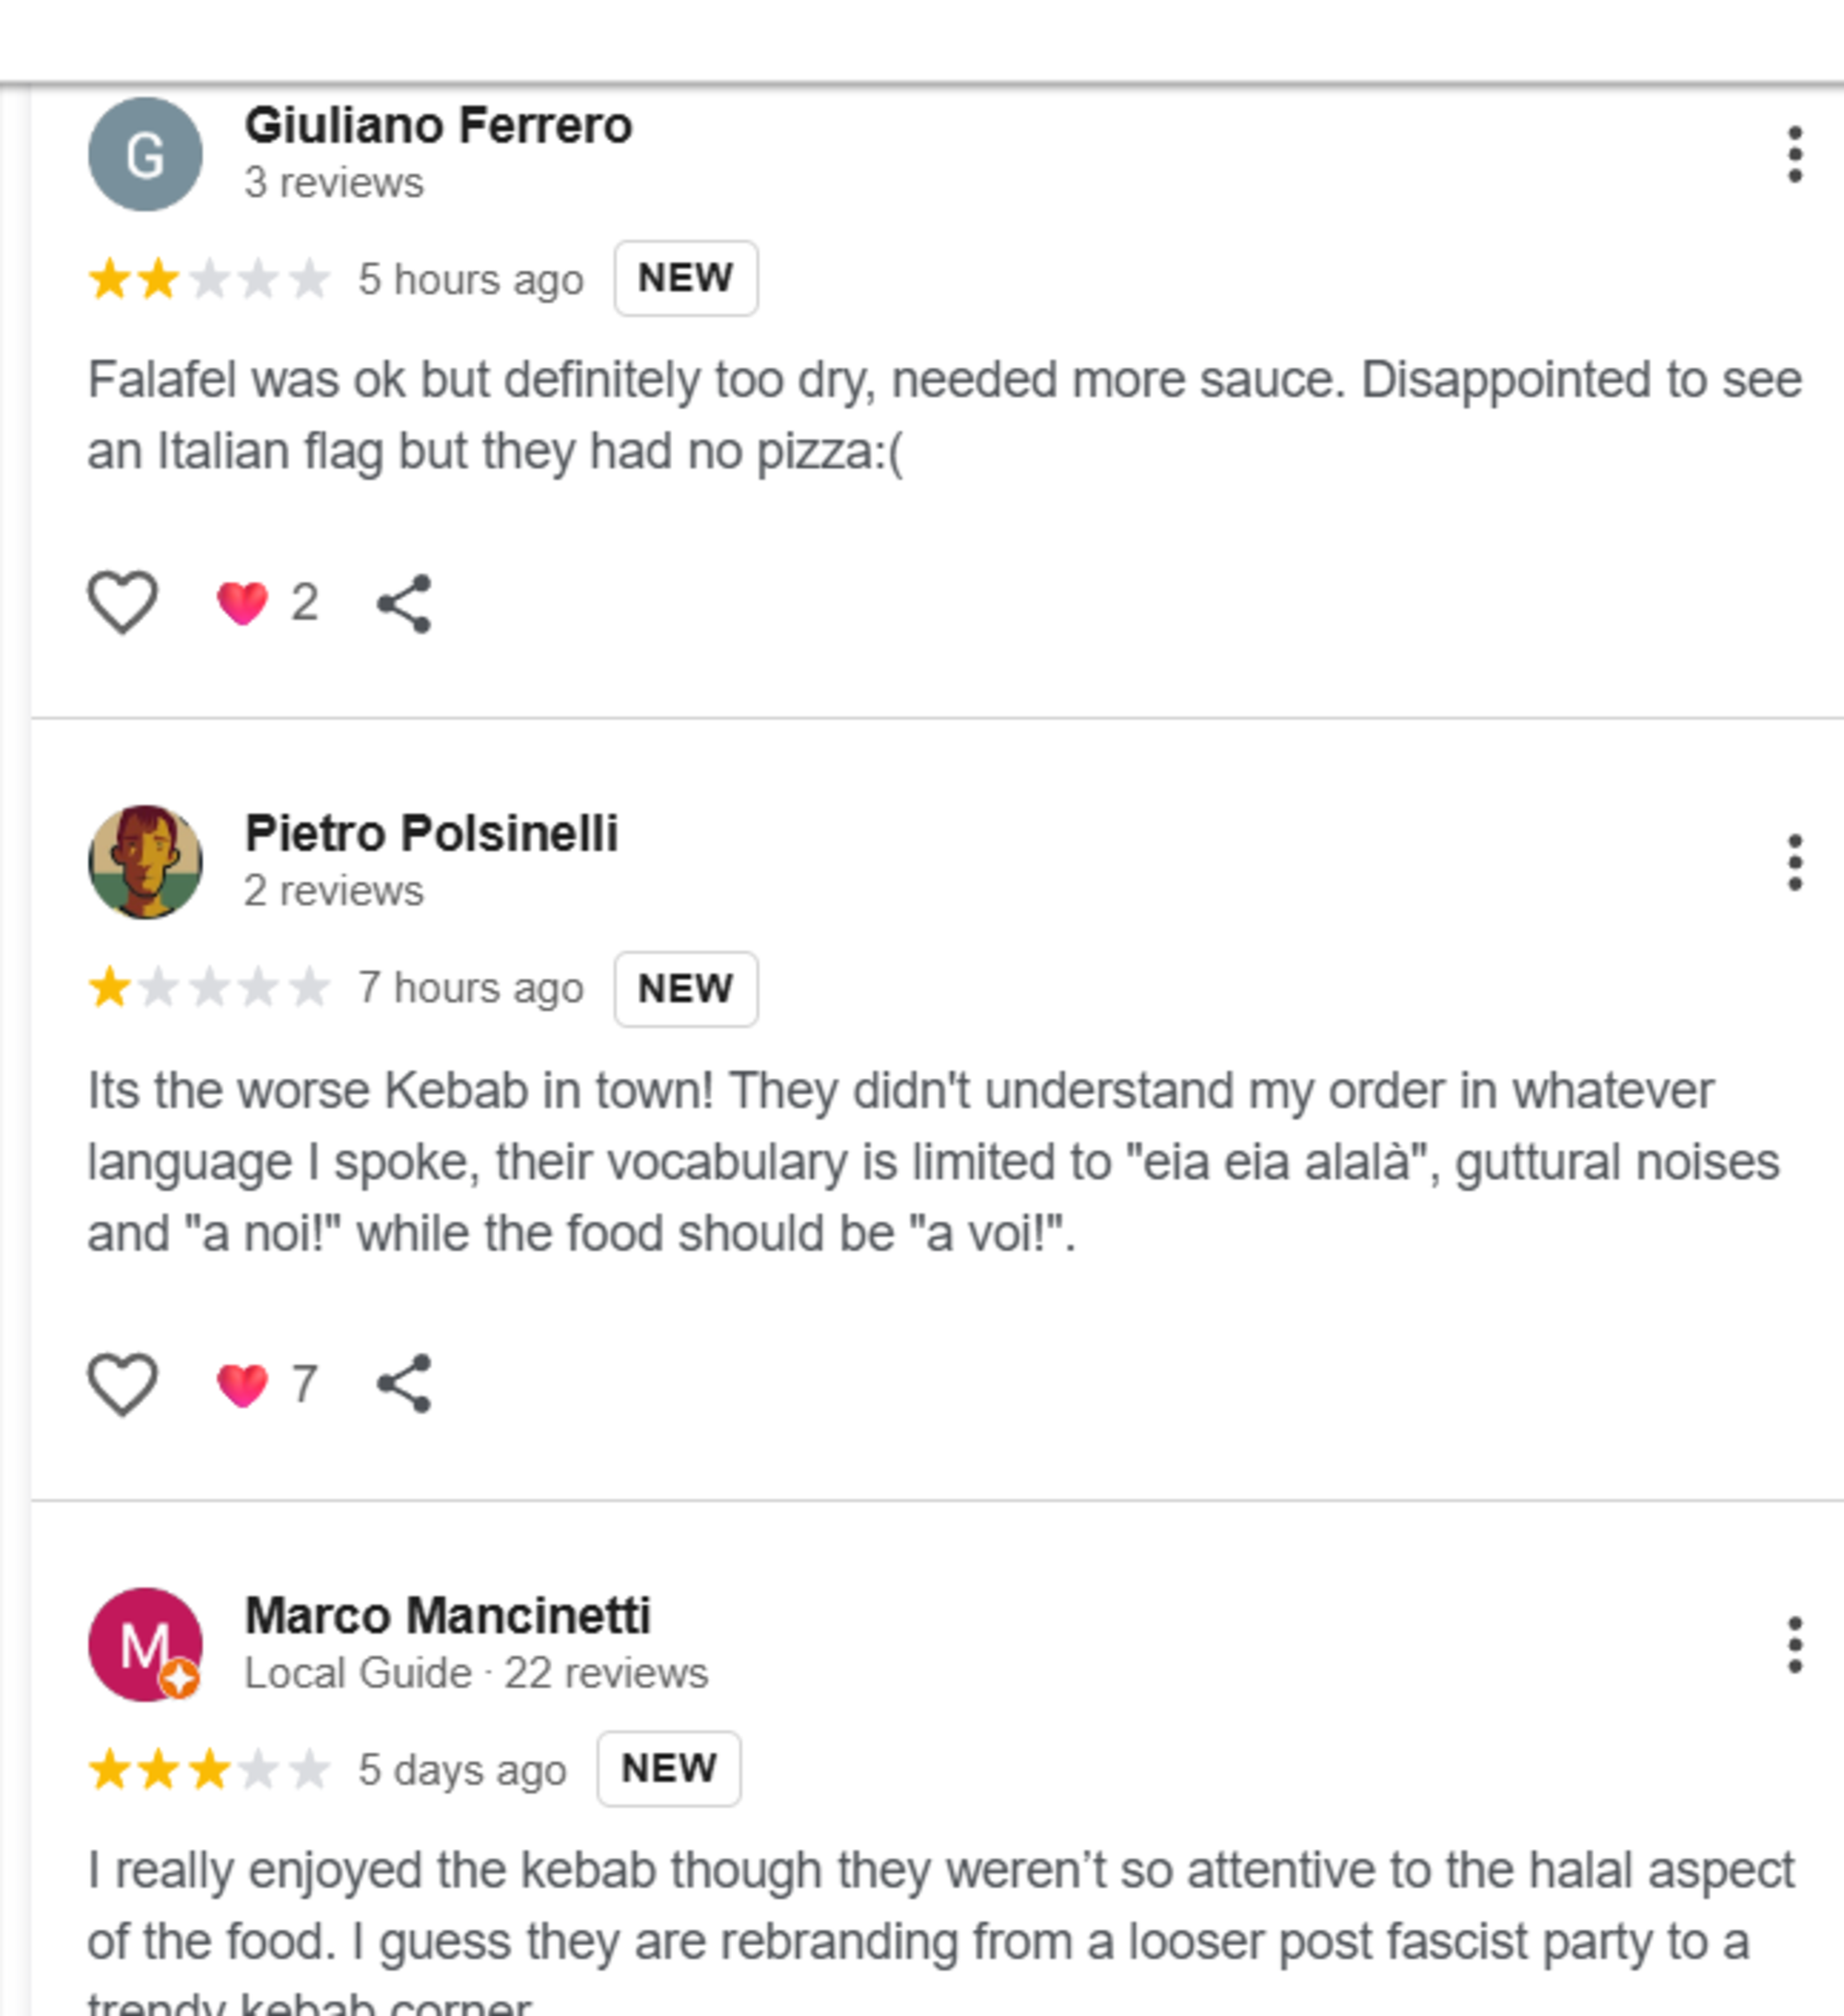Open more options for Pietro Polsinelli's review
The image size is (1844, 2016).
point(1794,862)
